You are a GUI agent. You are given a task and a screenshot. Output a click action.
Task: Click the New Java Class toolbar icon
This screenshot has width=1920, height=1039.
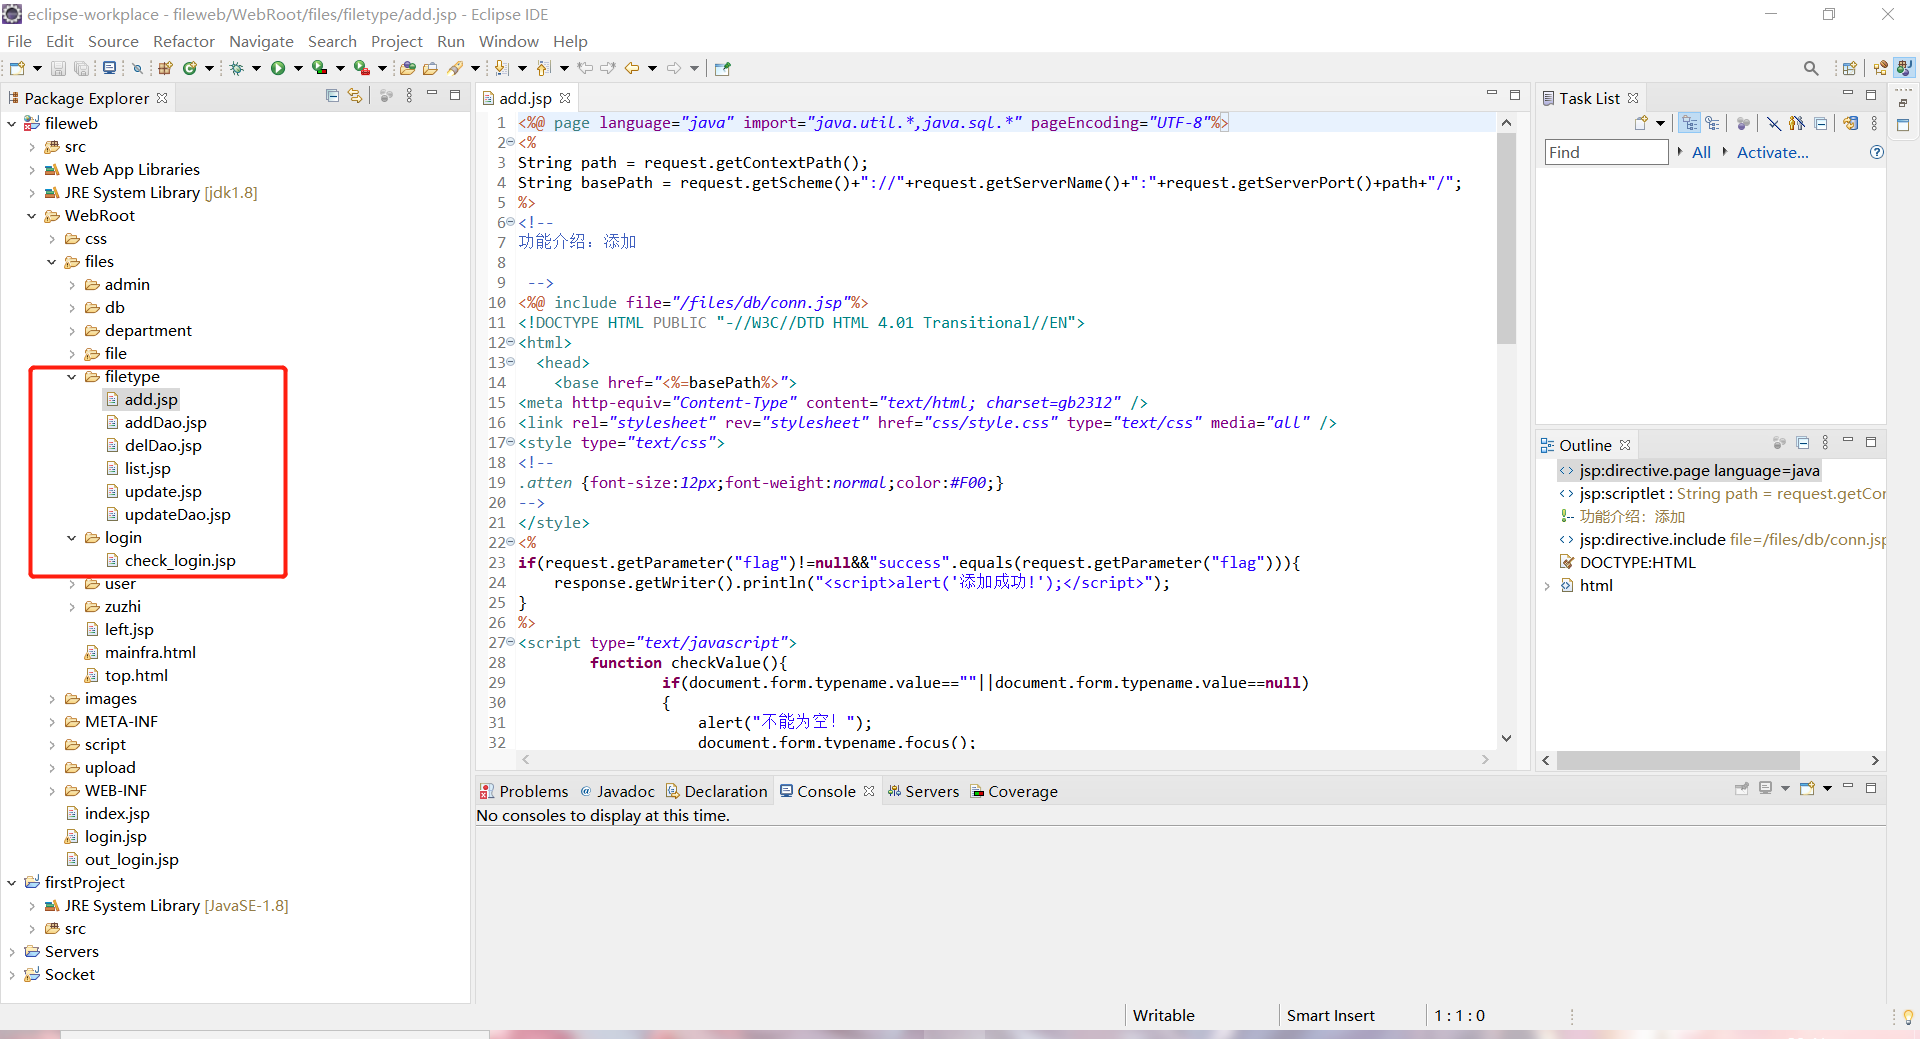[x=189, y=68]
